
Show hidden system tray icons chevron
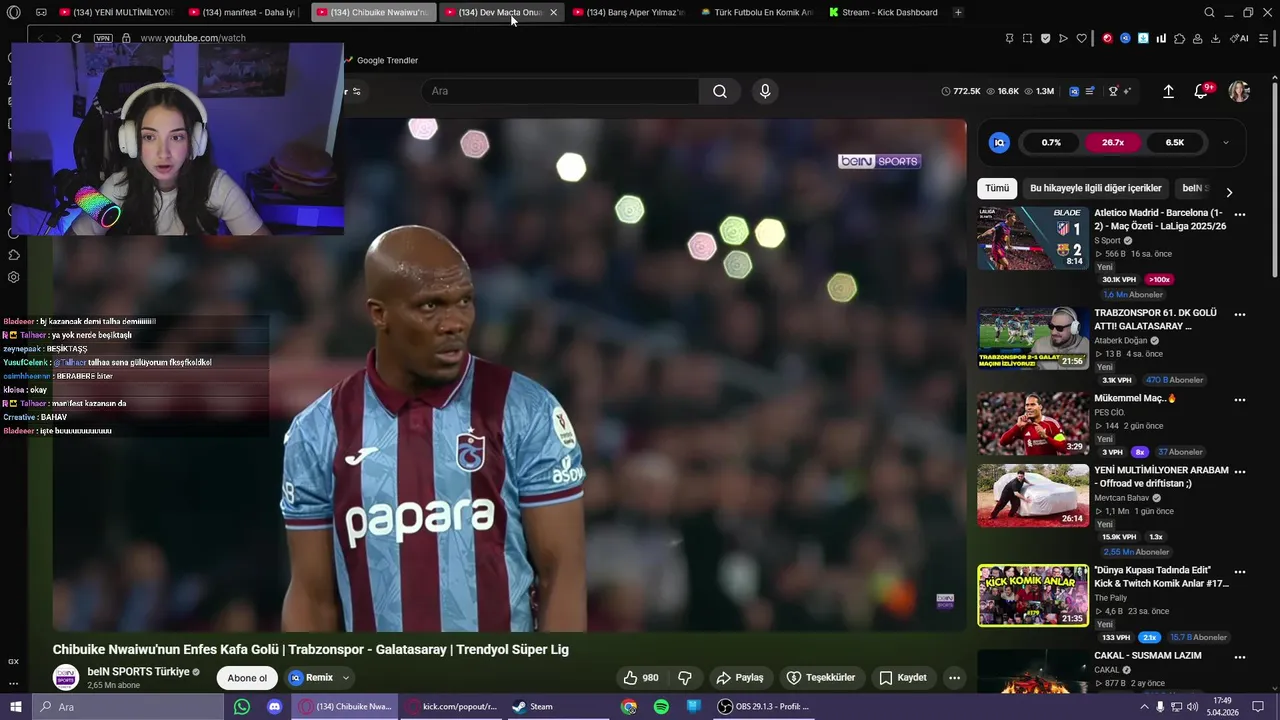pyautogui.click(x=1144, y=706)
